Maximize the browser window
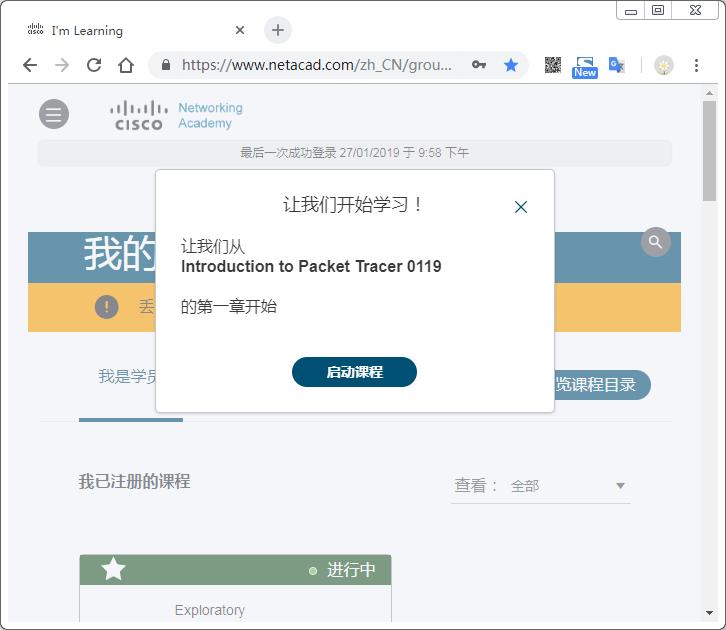The image size is (726, 630). click(x=658, y=10)
